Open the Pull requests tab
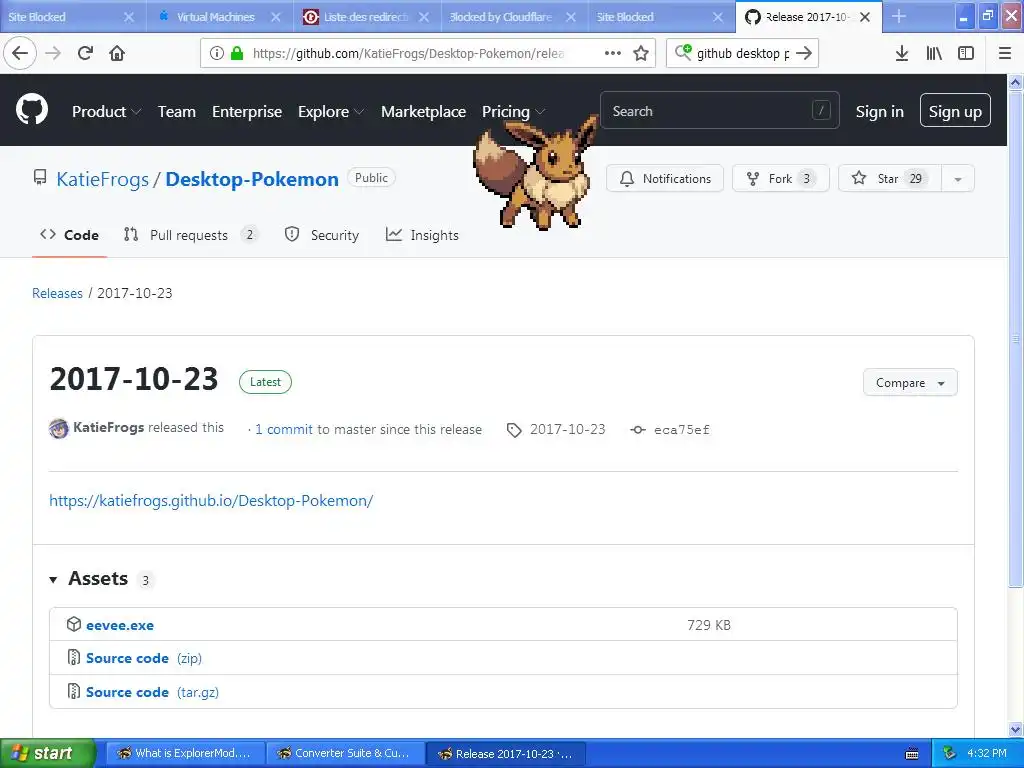 click(190, 235)
